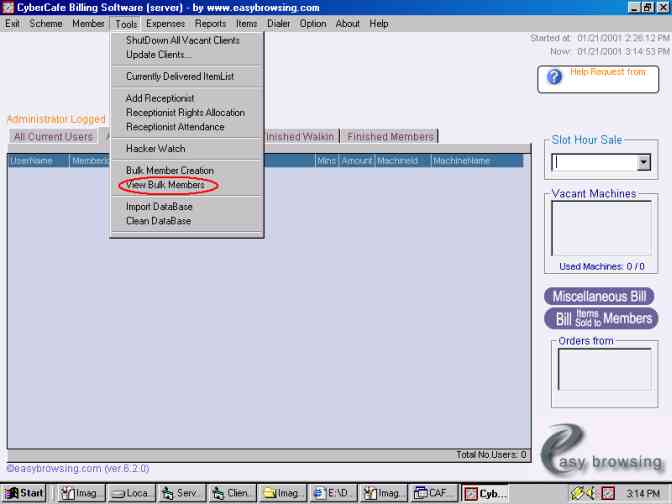The image size is (672, 504).
Task: Switch to the Clien taskbar program
Action: tap(232, 493)
